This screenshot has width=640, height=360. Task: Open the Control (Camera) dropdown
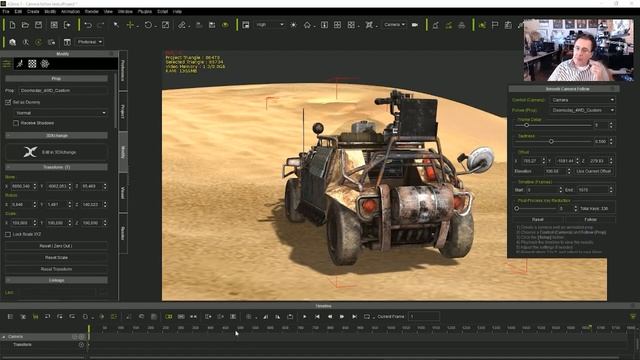coord(582,100)
